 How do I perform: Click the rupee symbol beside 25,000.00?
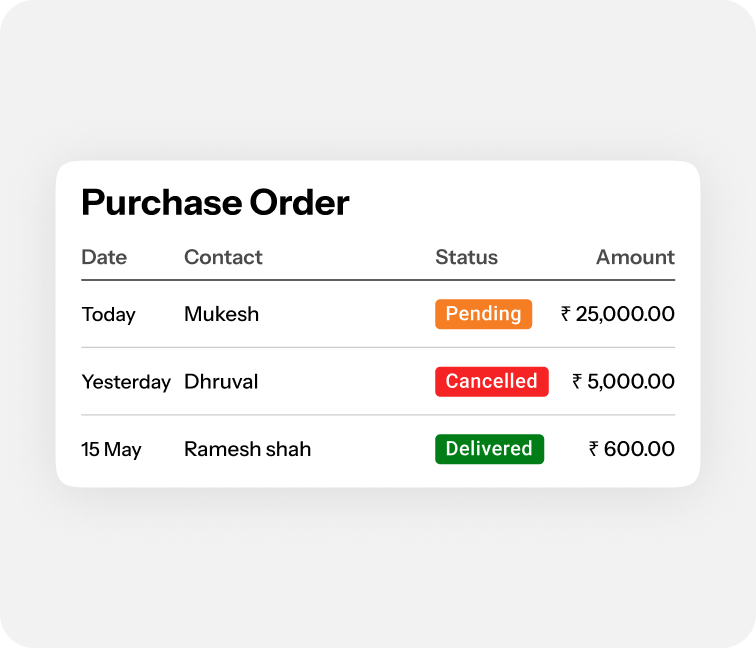566,314
